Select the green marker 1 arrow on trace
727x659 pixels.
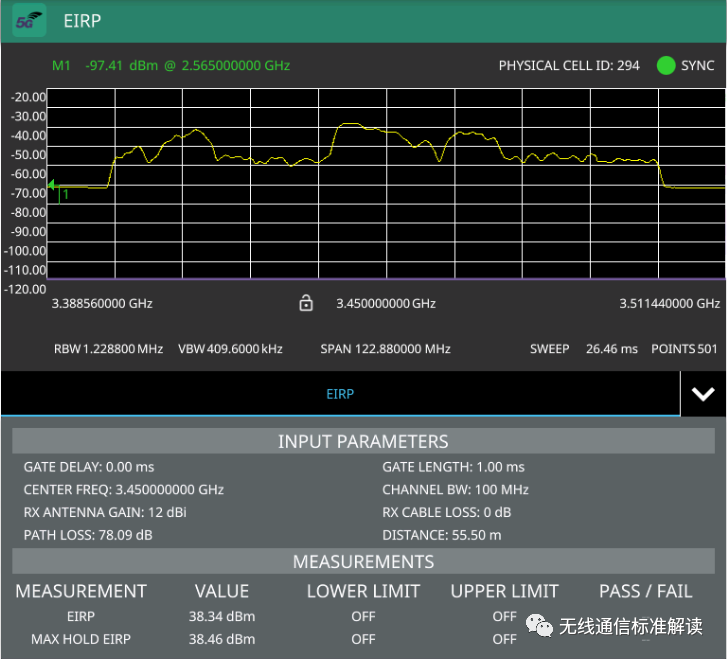(53, 185)
